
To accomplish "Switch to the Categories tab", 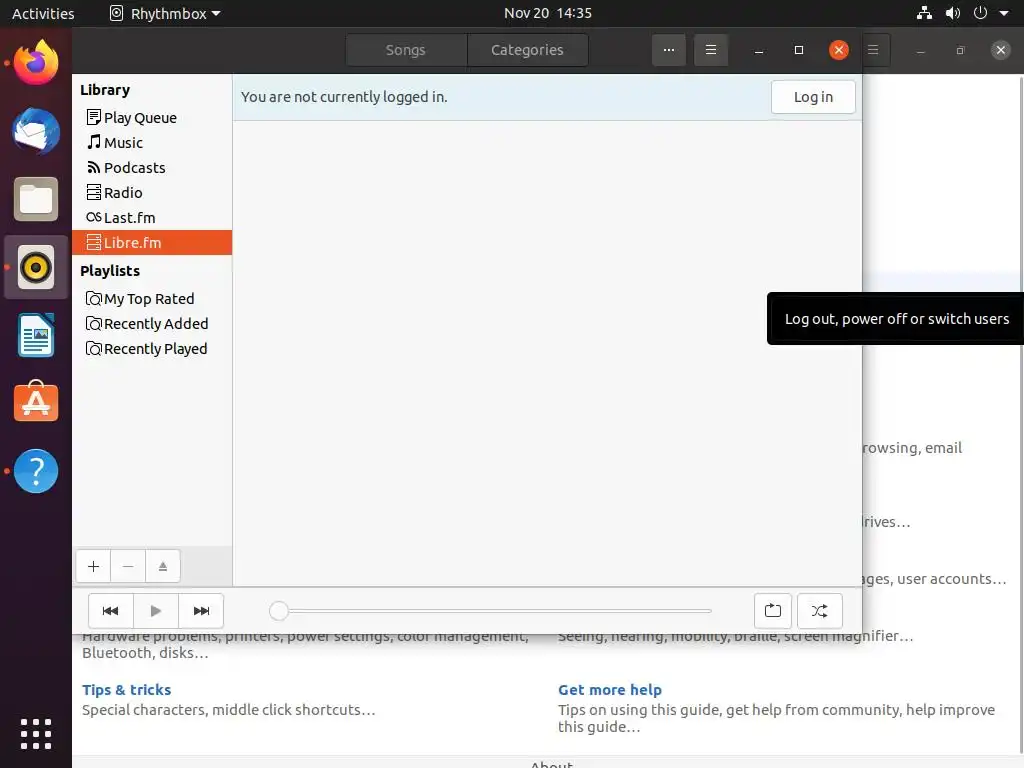I will coord(527,50).
